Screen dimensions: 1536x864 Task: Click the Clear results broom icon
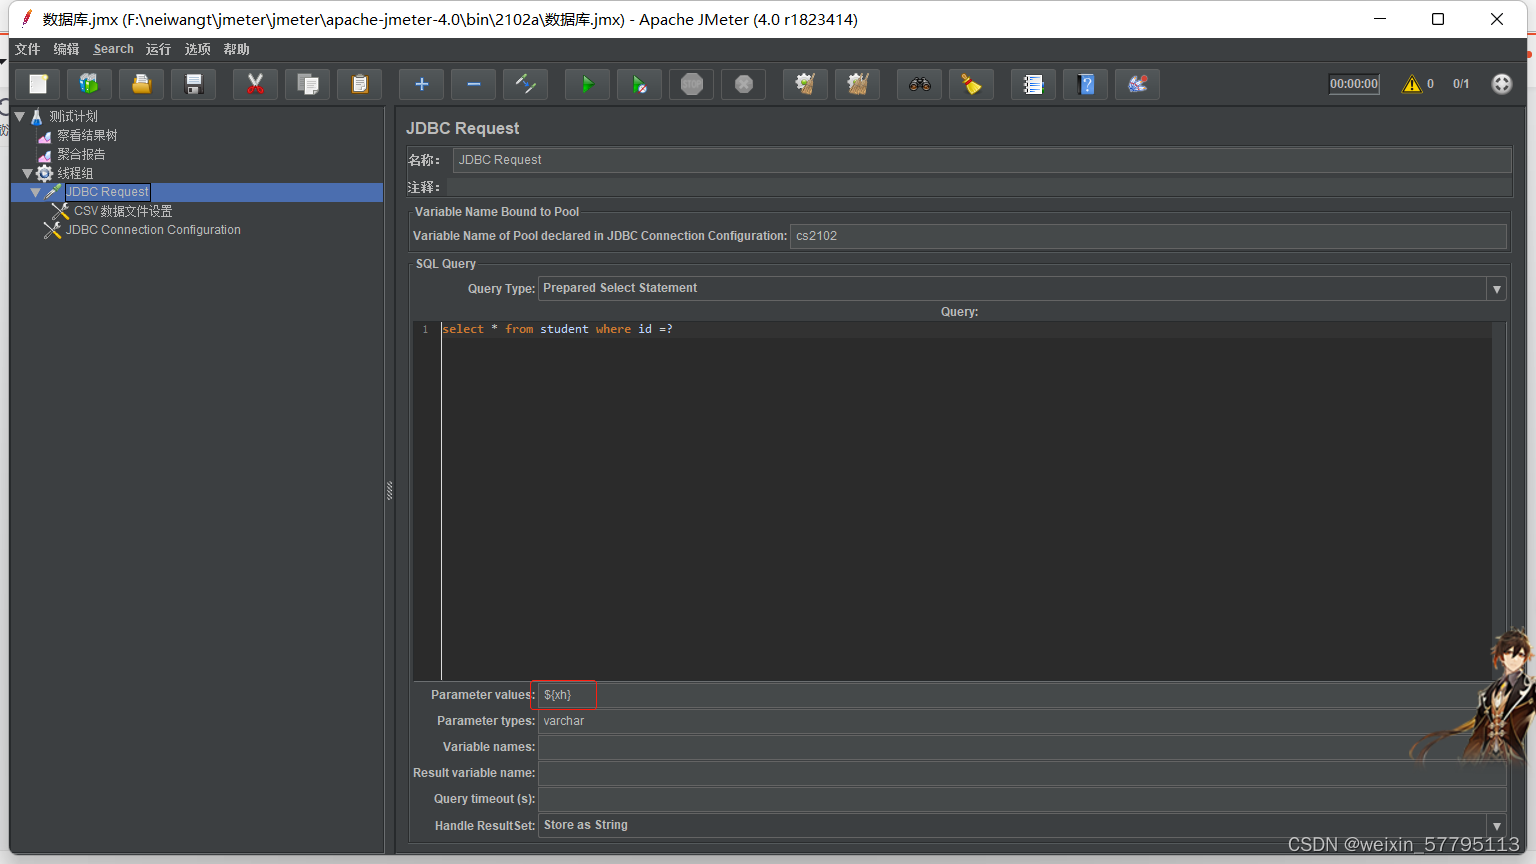pyautogui.click(x=806, y=85)
